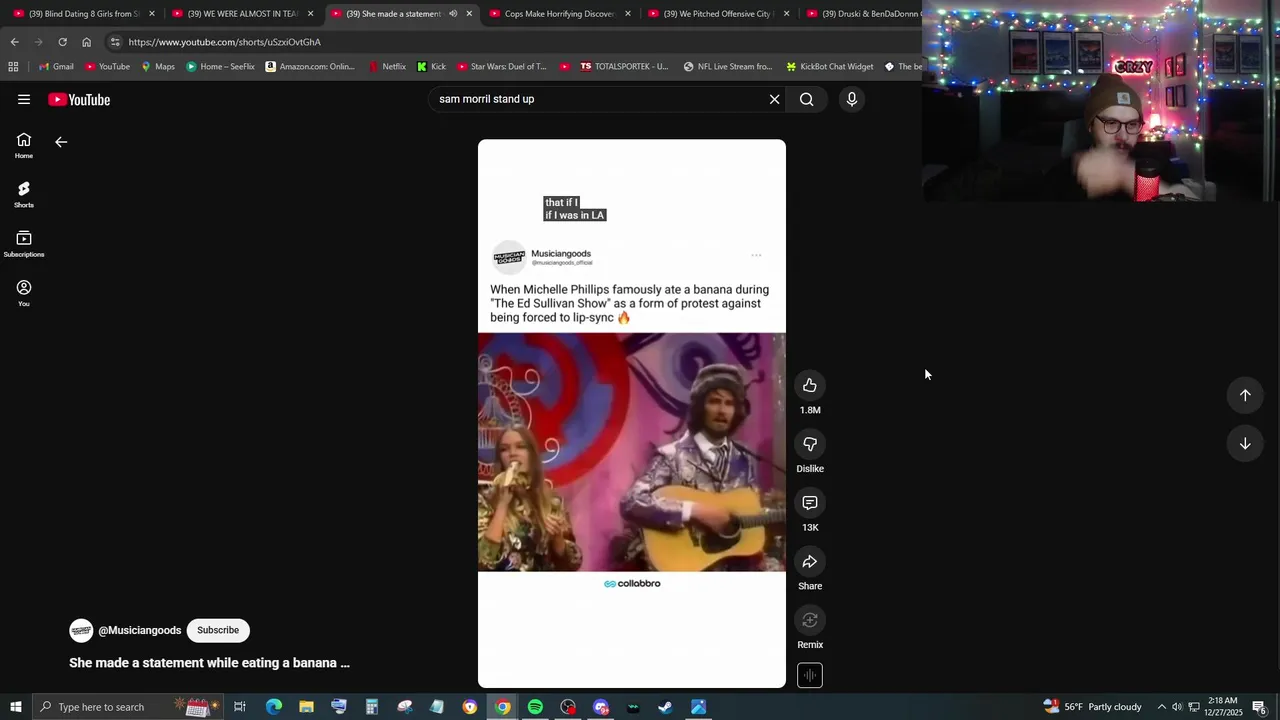Image resolution: width=1280 pixels, height=720 pixels.
Task: Subscribe to @Musiciangoods
Action: tap(218, 630)
